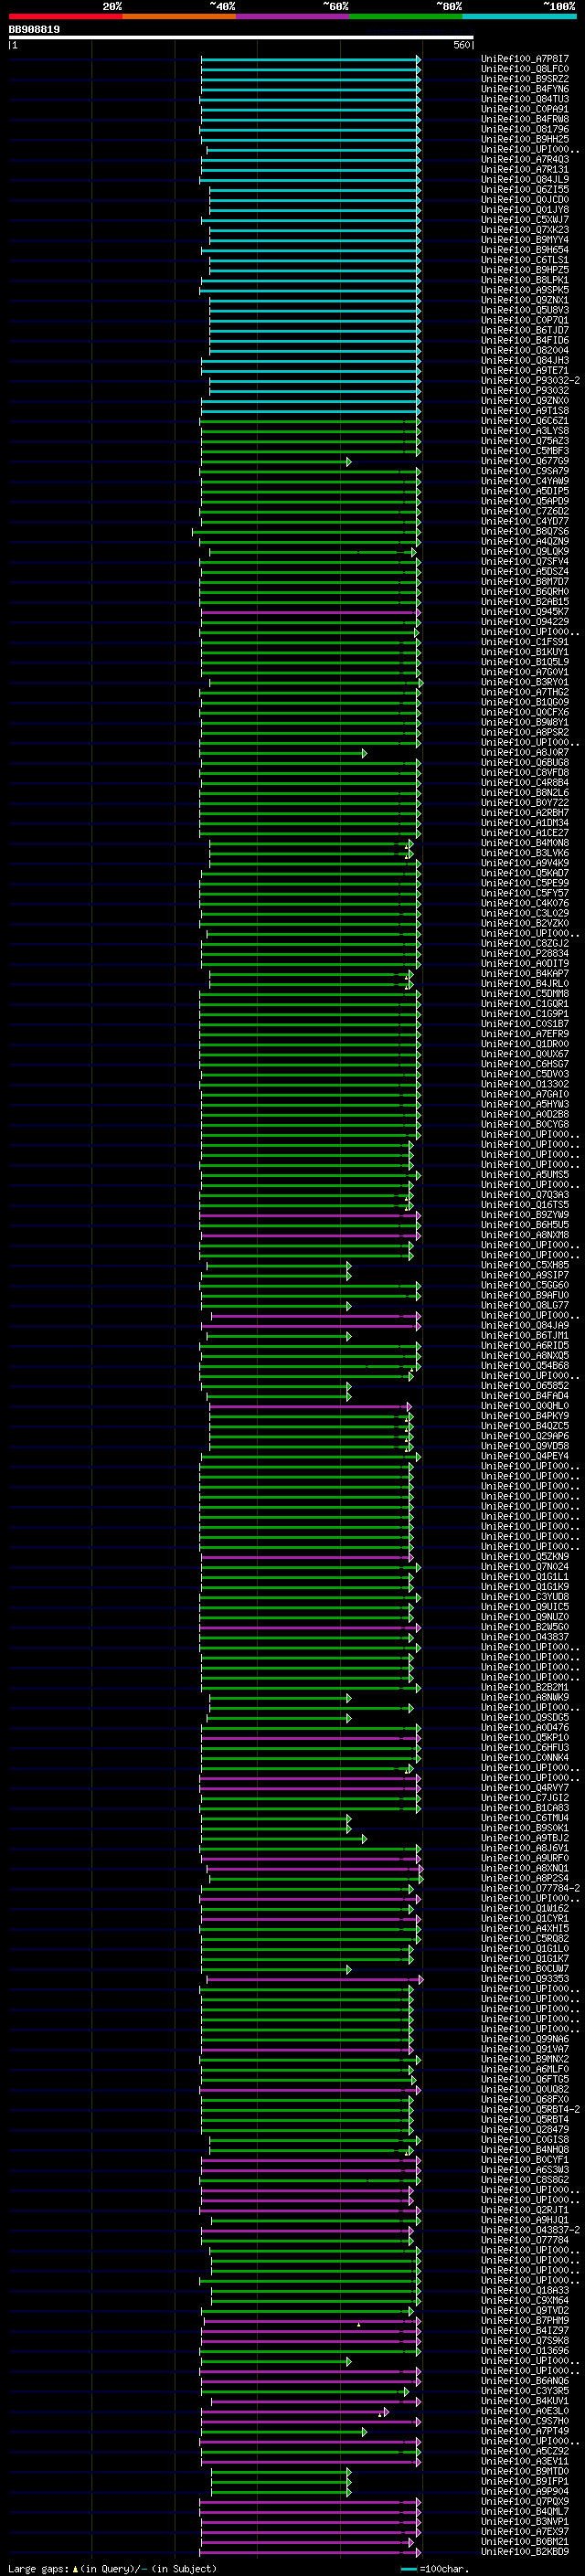Select the UniRef100_B4KAP7 entry
Viewport: 585px width, 2576px height.
524,974
